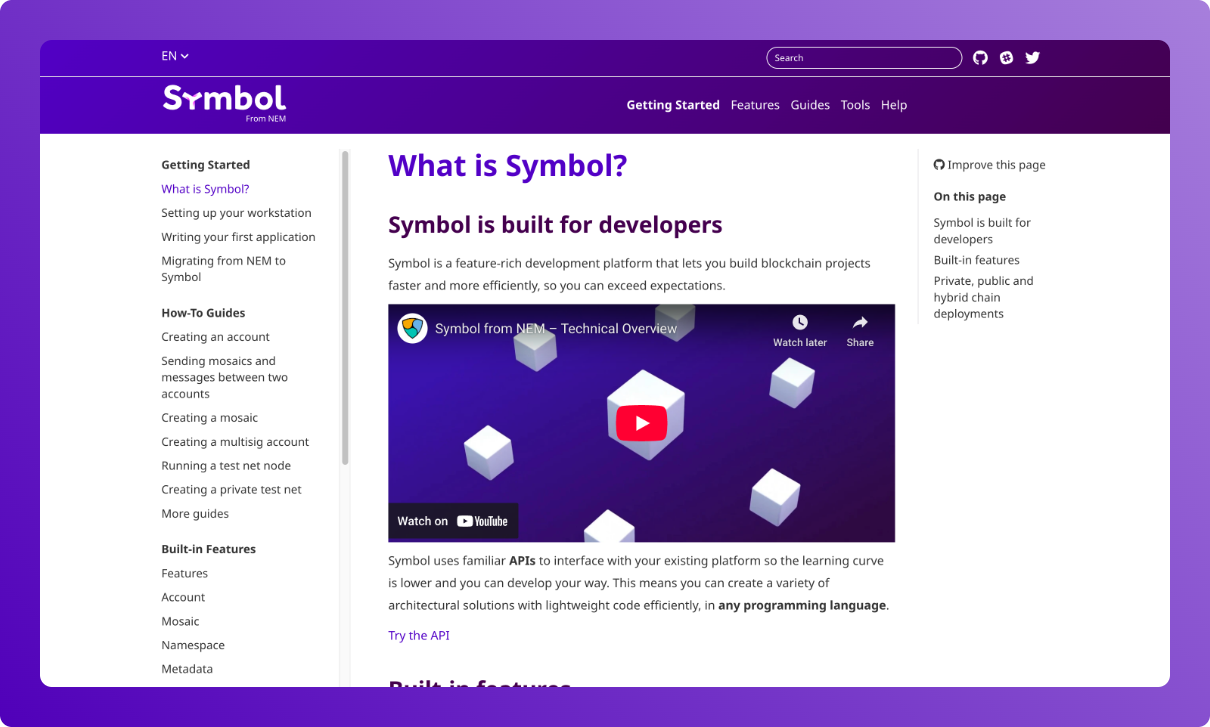Click inside the Search field
The image size is (1210, 727).
pos(863,57)
